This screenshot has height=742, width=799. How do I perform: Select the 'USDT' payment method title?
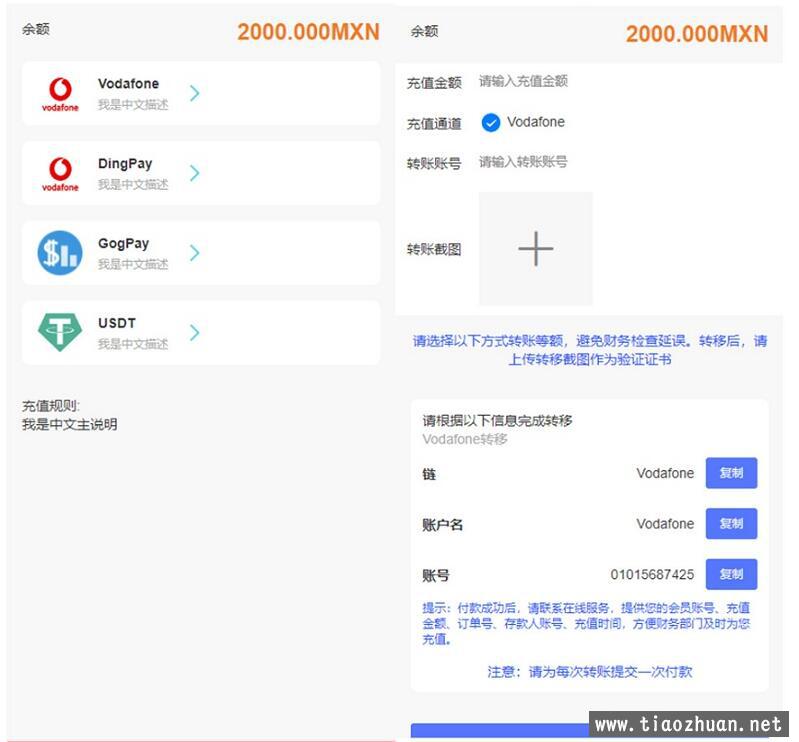tap(117, 323)
